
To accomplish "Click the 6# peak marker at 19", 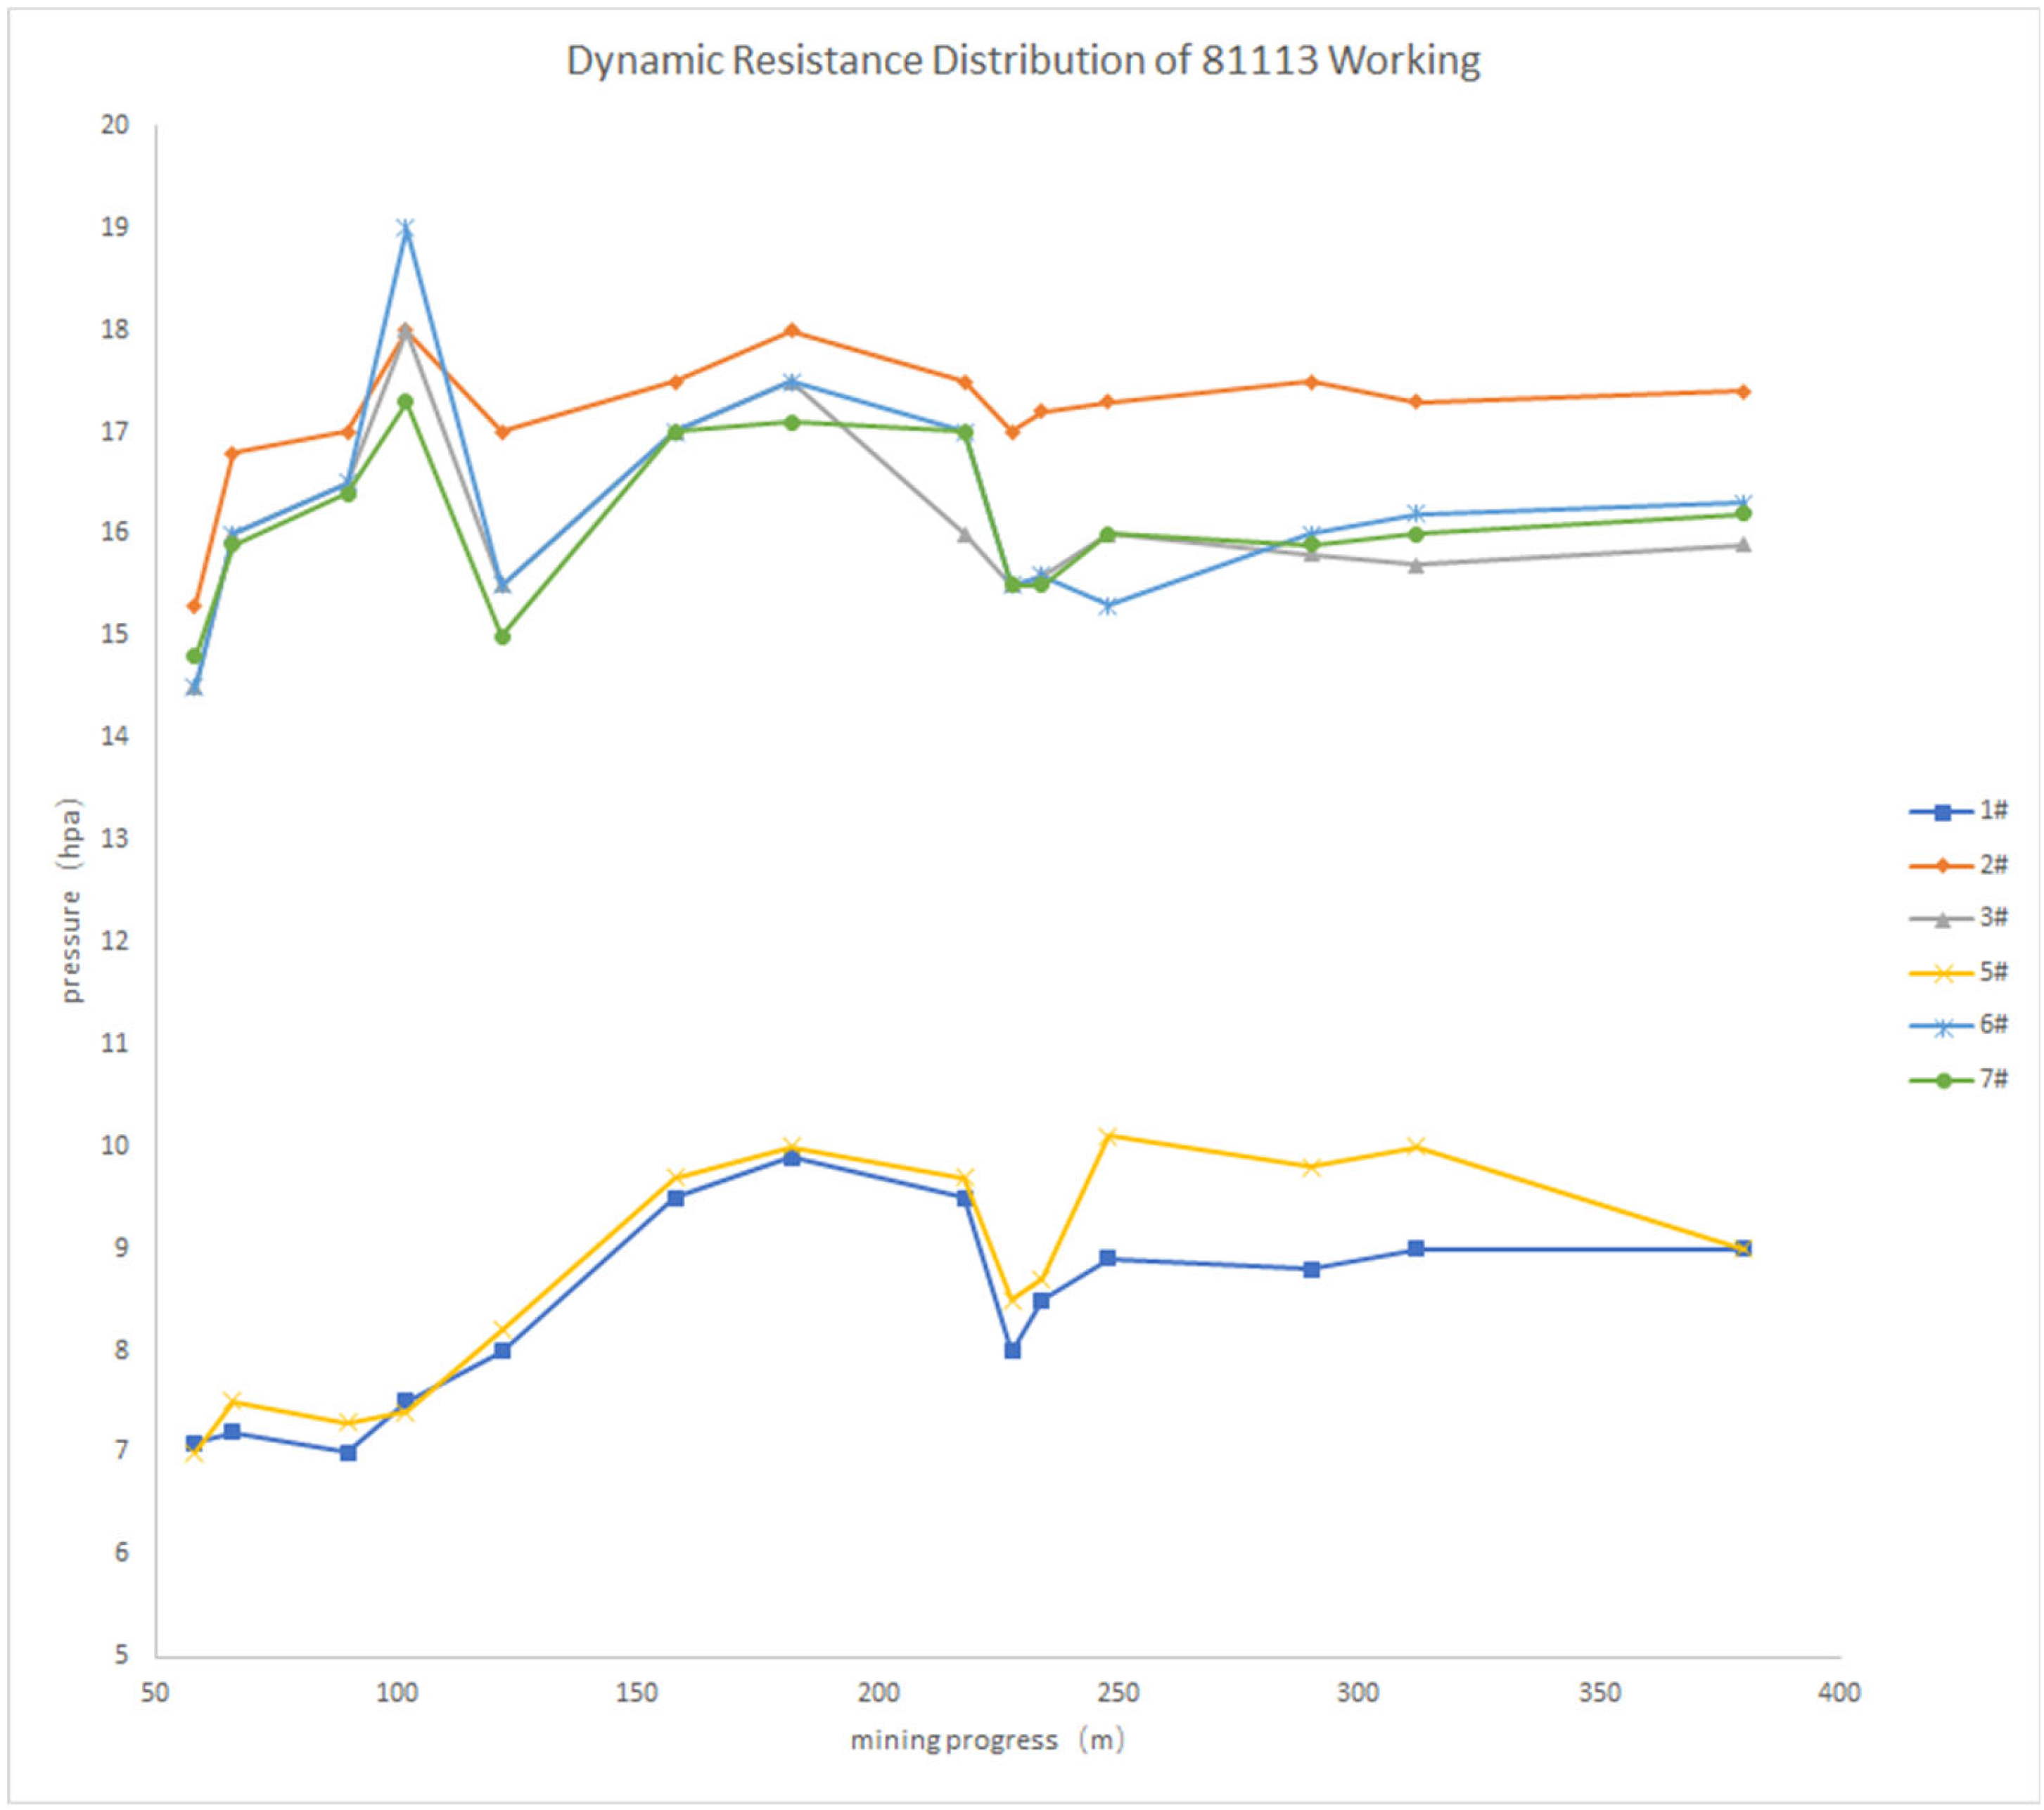I will point(405,229).
